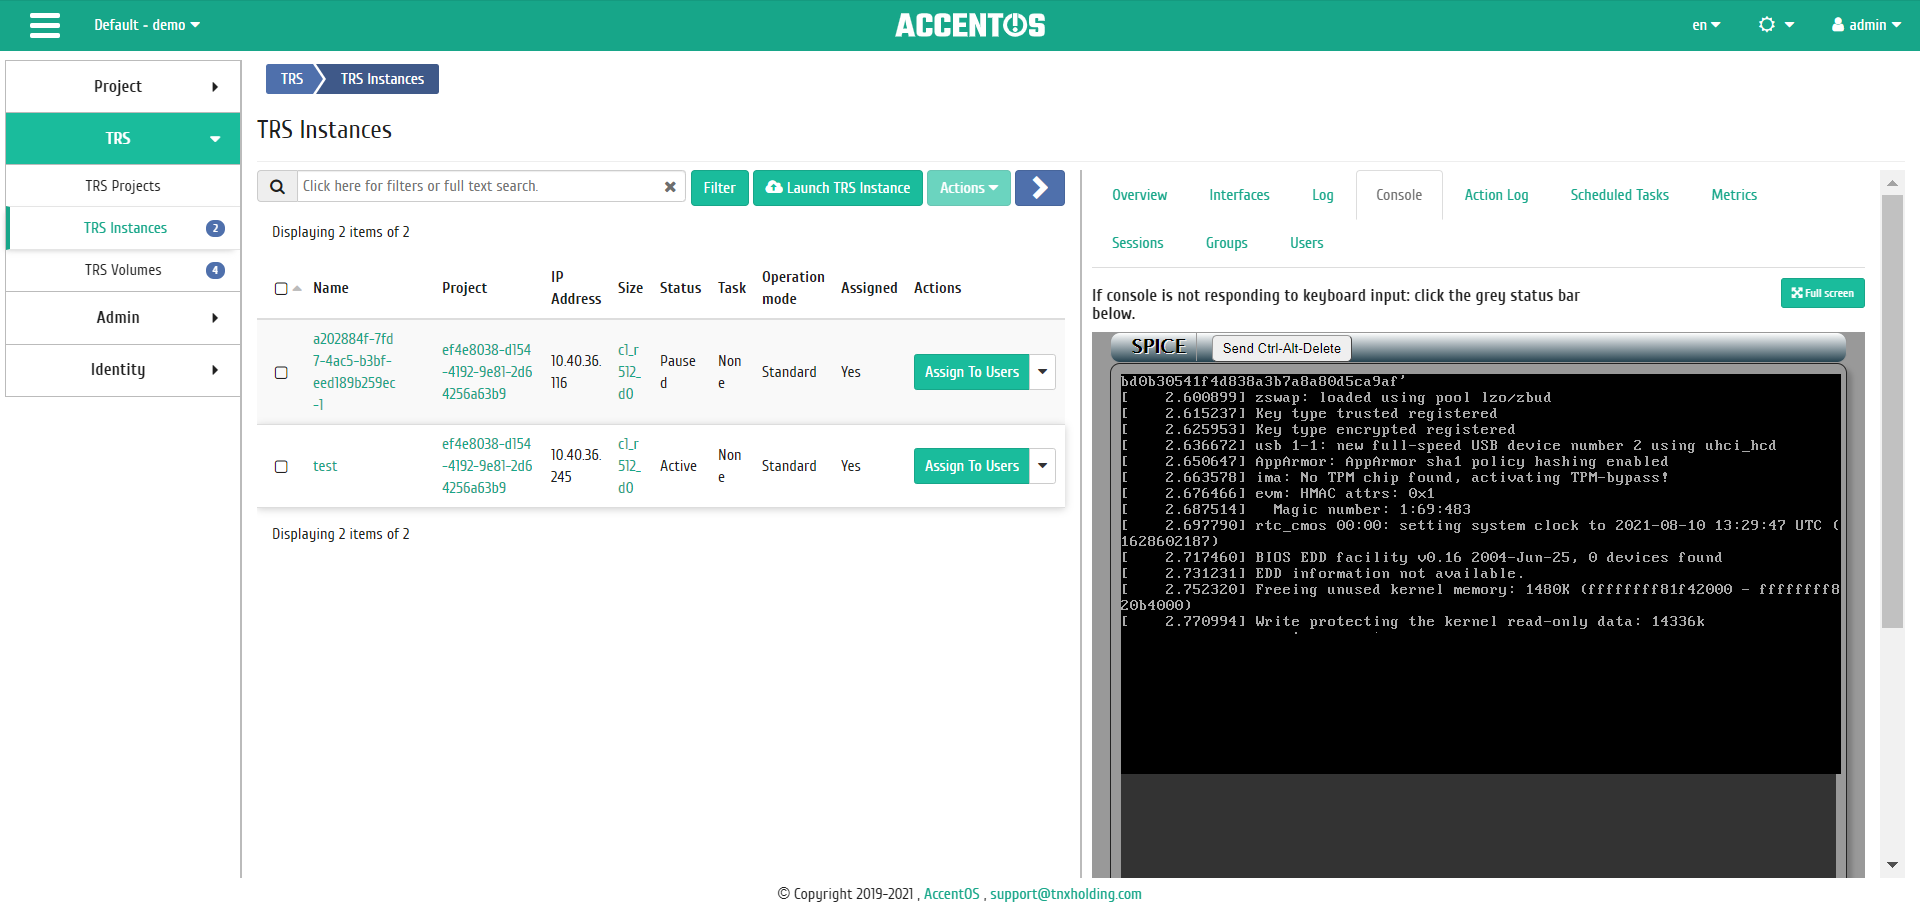Click the AccentOS logo

point(970,25)
